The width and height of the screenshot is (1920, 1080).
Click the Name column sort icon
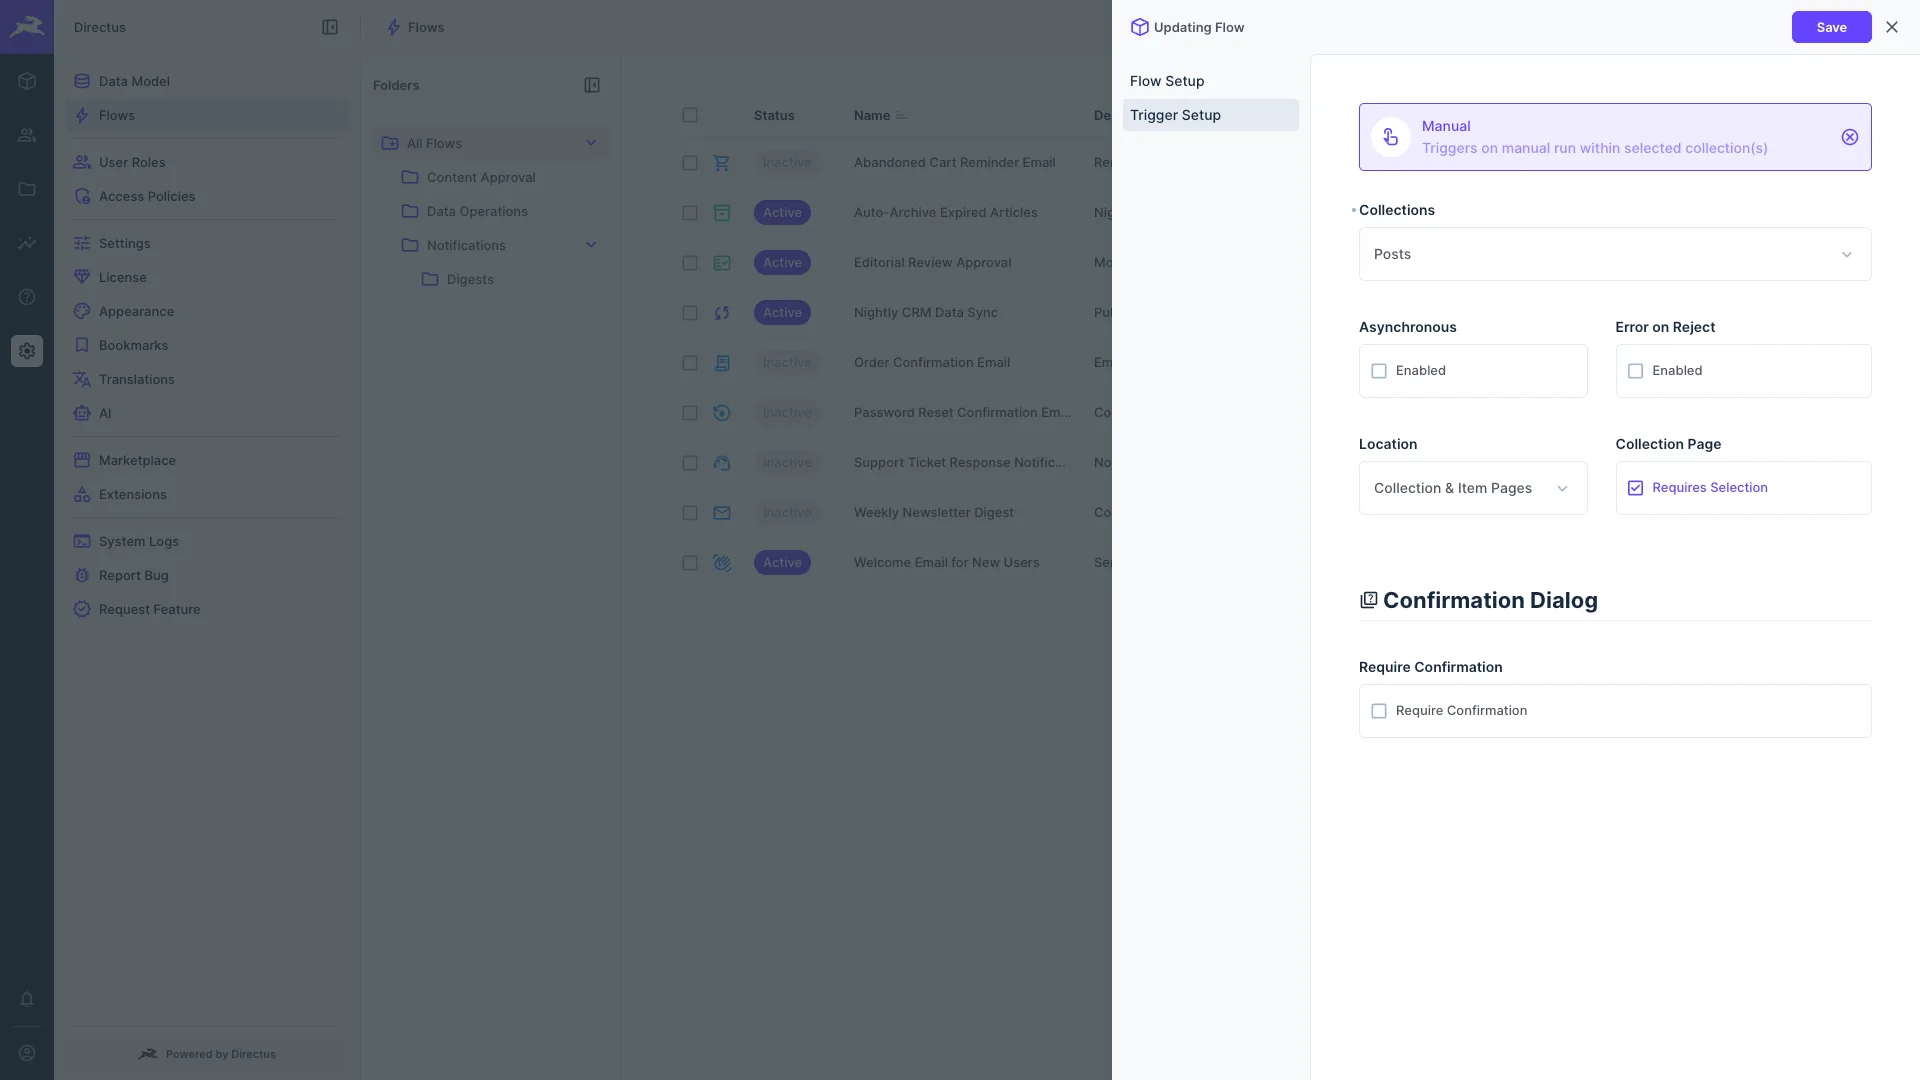point(902,116)
